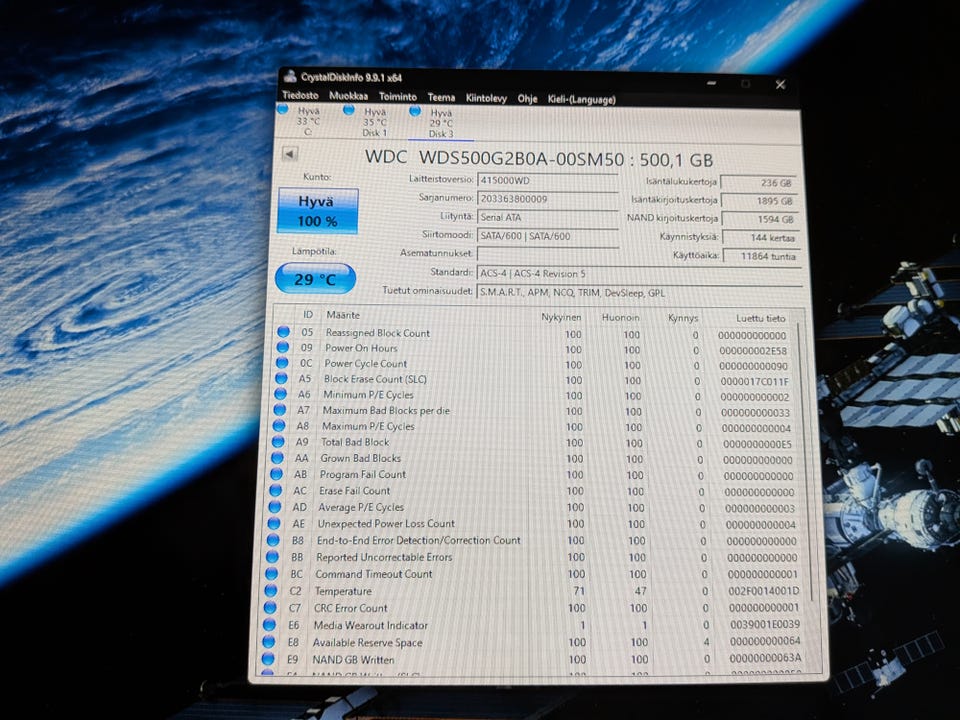Image resolution: width=960 pixels, height=720 pixels.
Task: Minimize the CrystalDiskInfo window
Action: [711, 82]
